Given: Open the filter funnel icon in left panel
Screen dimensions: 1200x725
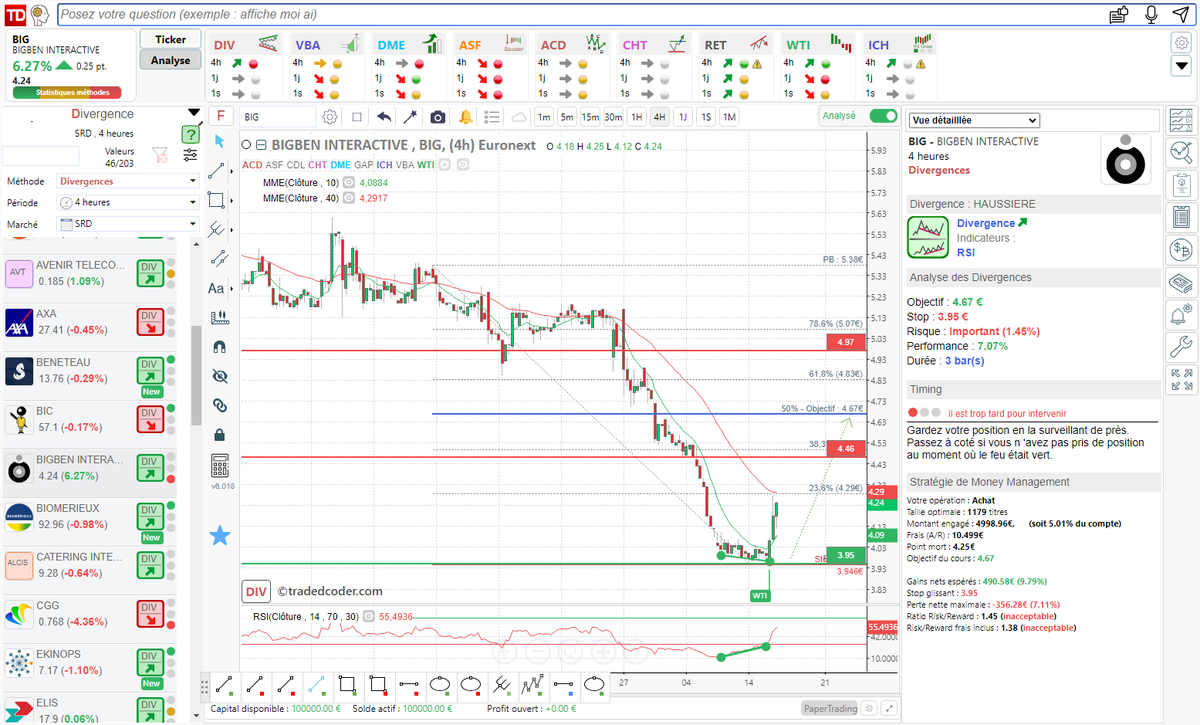Looking at the screenshot, I should pos(159,154).
